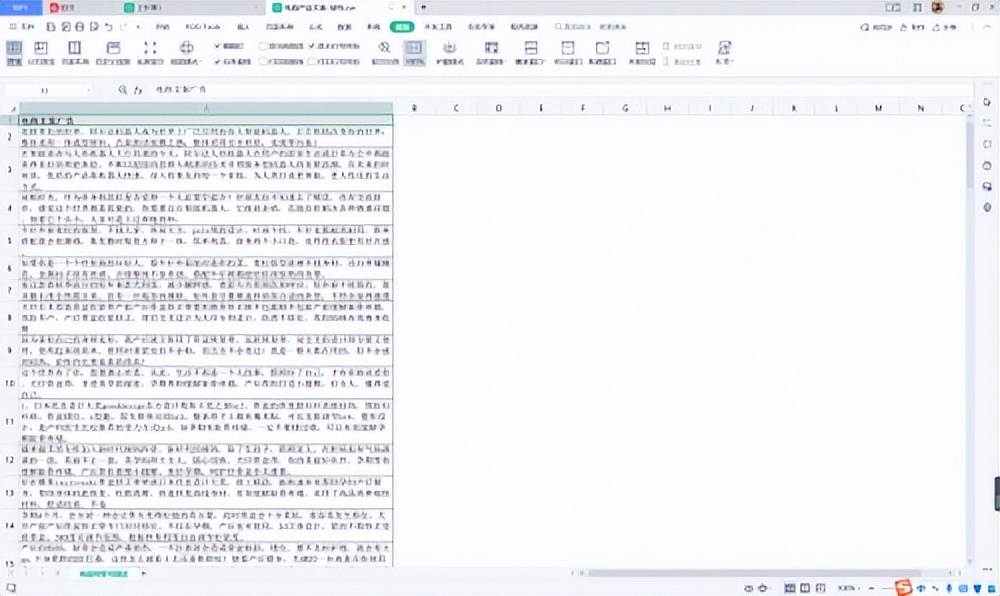Screen dimensions: 1000x596
Task: Select normal view icon in status bar
Action: pyautogui.click(x=790, y=588)
